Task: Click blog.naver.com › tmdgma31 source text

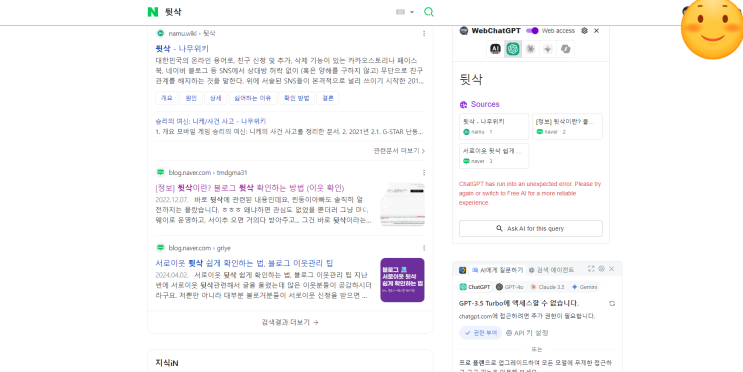Action: tap(208, 172)
